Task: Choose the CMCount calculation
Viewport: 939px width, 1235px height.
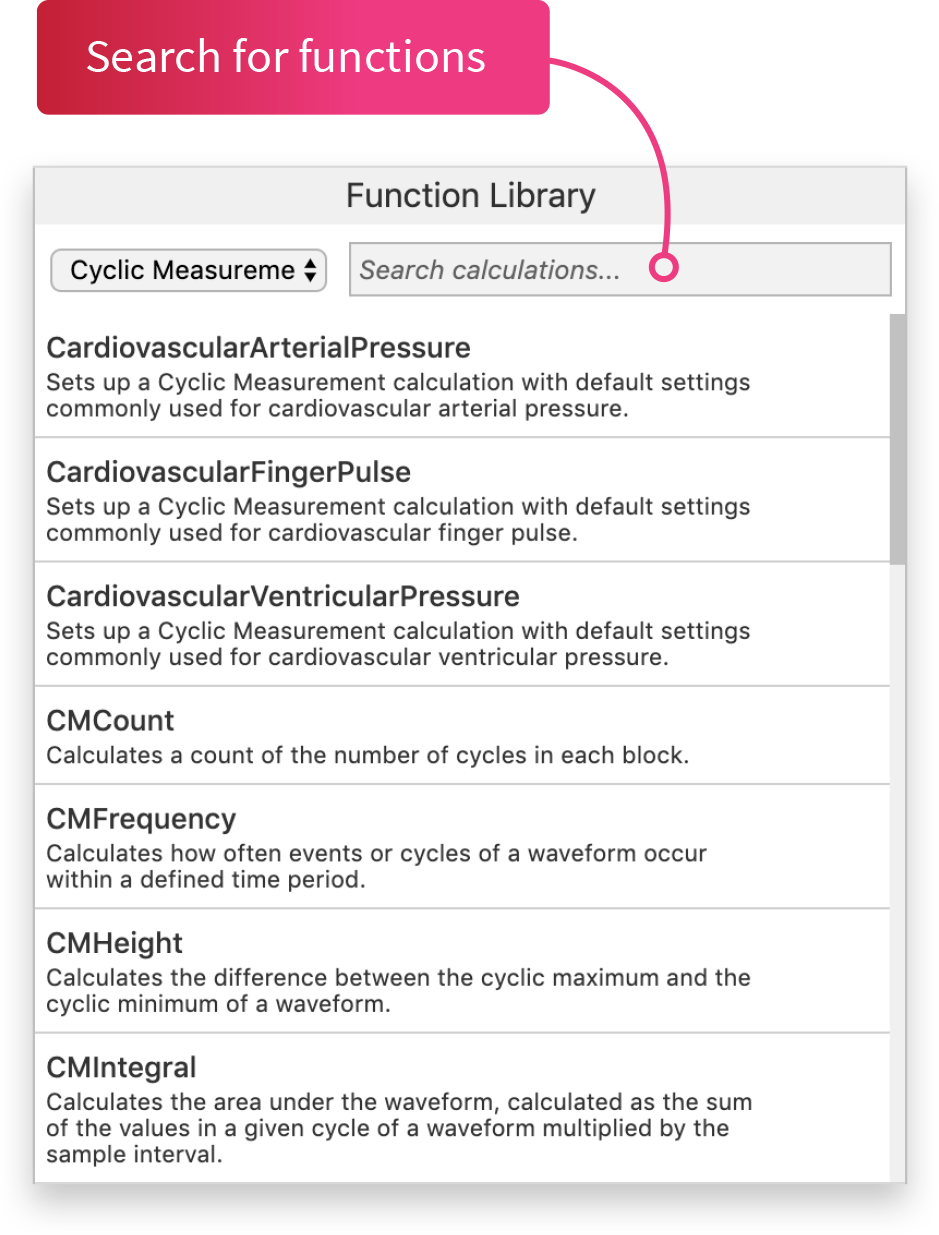Action: point(110,720)
